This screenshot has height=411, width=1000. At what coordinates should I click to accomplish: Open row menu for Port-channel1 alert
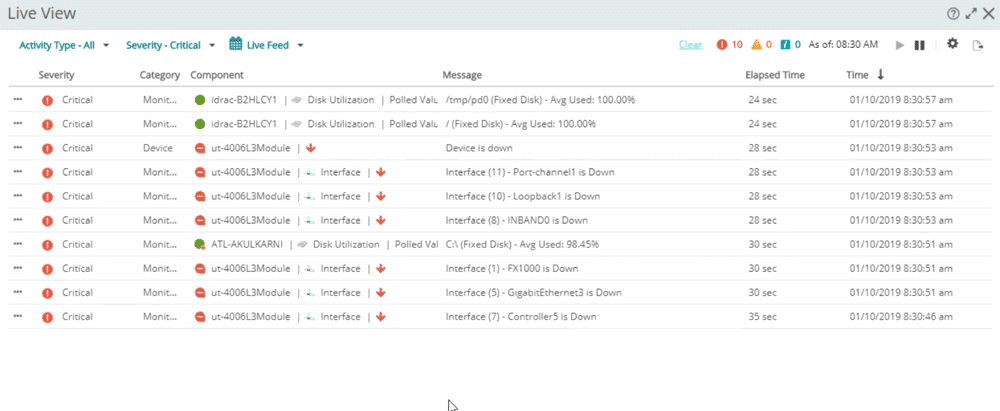pos(18,172)
